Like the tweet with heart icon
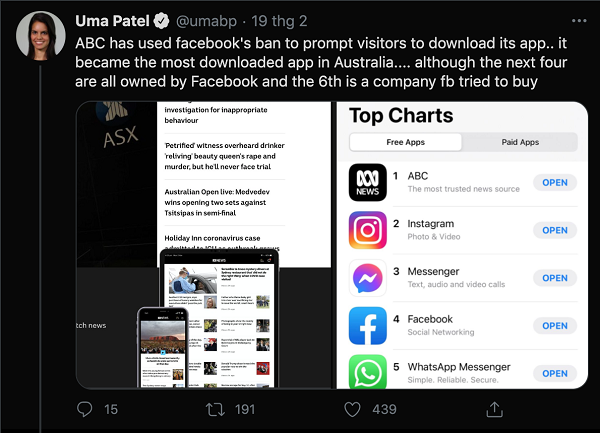600x433 pixels. coord(353,409)
